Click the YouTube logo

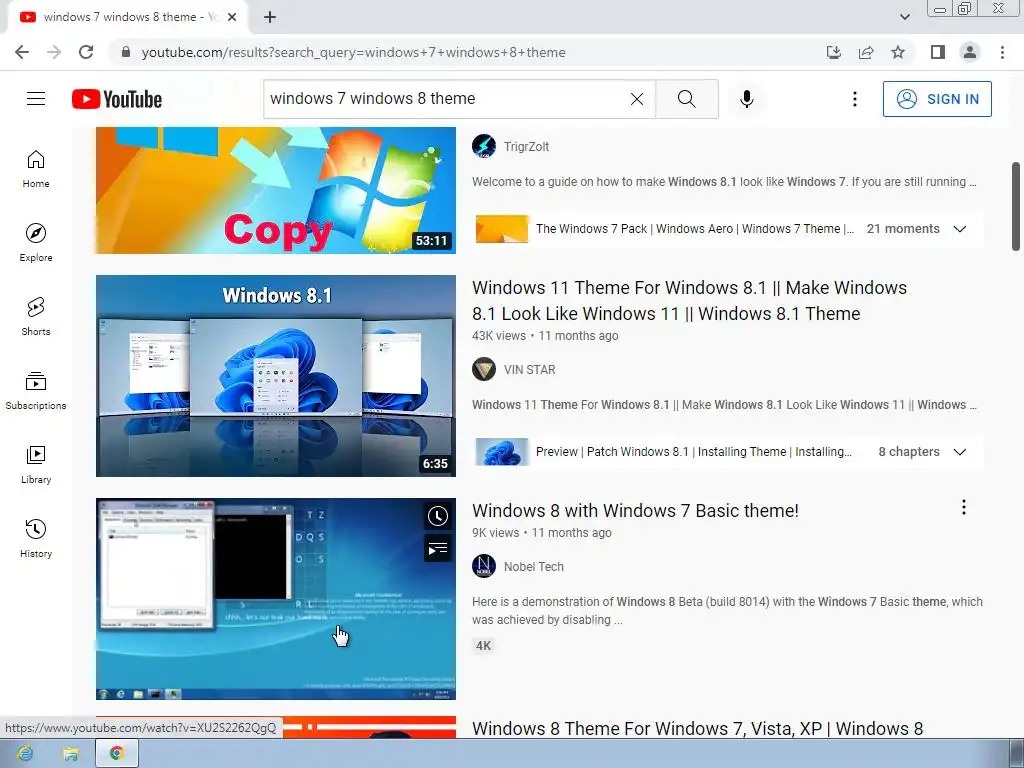point(117,99)
